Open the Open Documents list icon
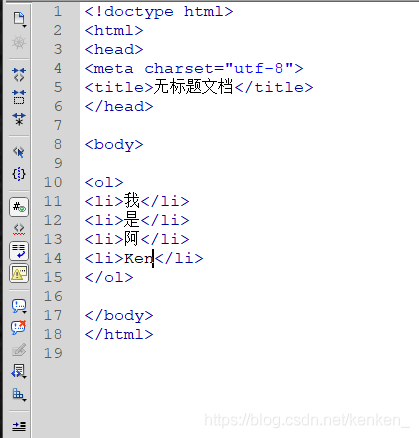This screenshot has width=419, height=438. 19,19
